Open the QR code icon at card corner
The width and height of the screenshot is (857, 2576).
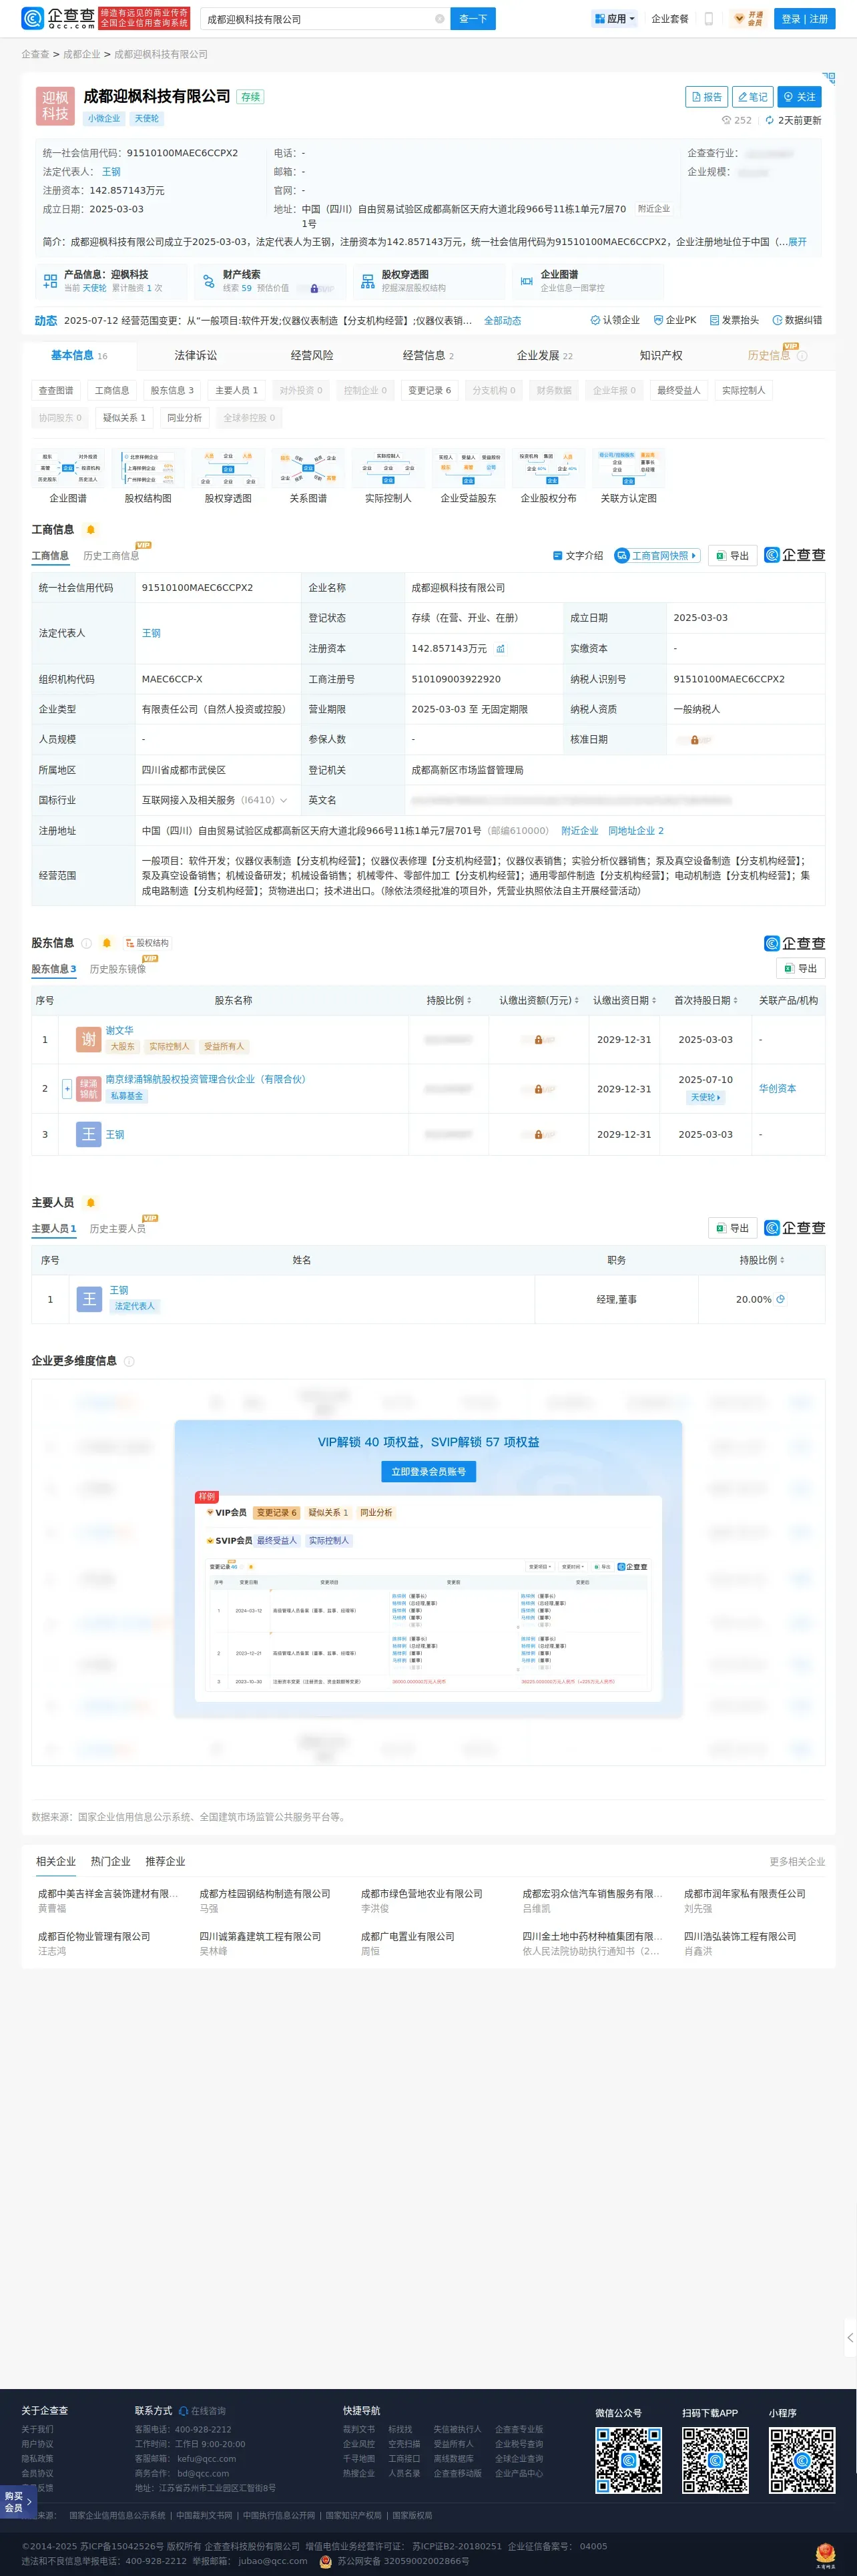click(828, 77)
